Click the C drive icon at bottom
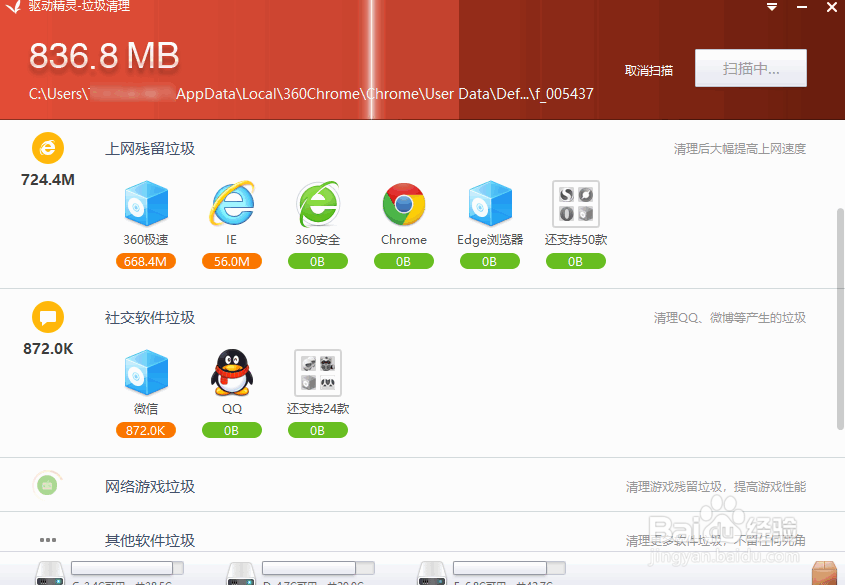This screenshot has width=845, height=585. [50, 573]
